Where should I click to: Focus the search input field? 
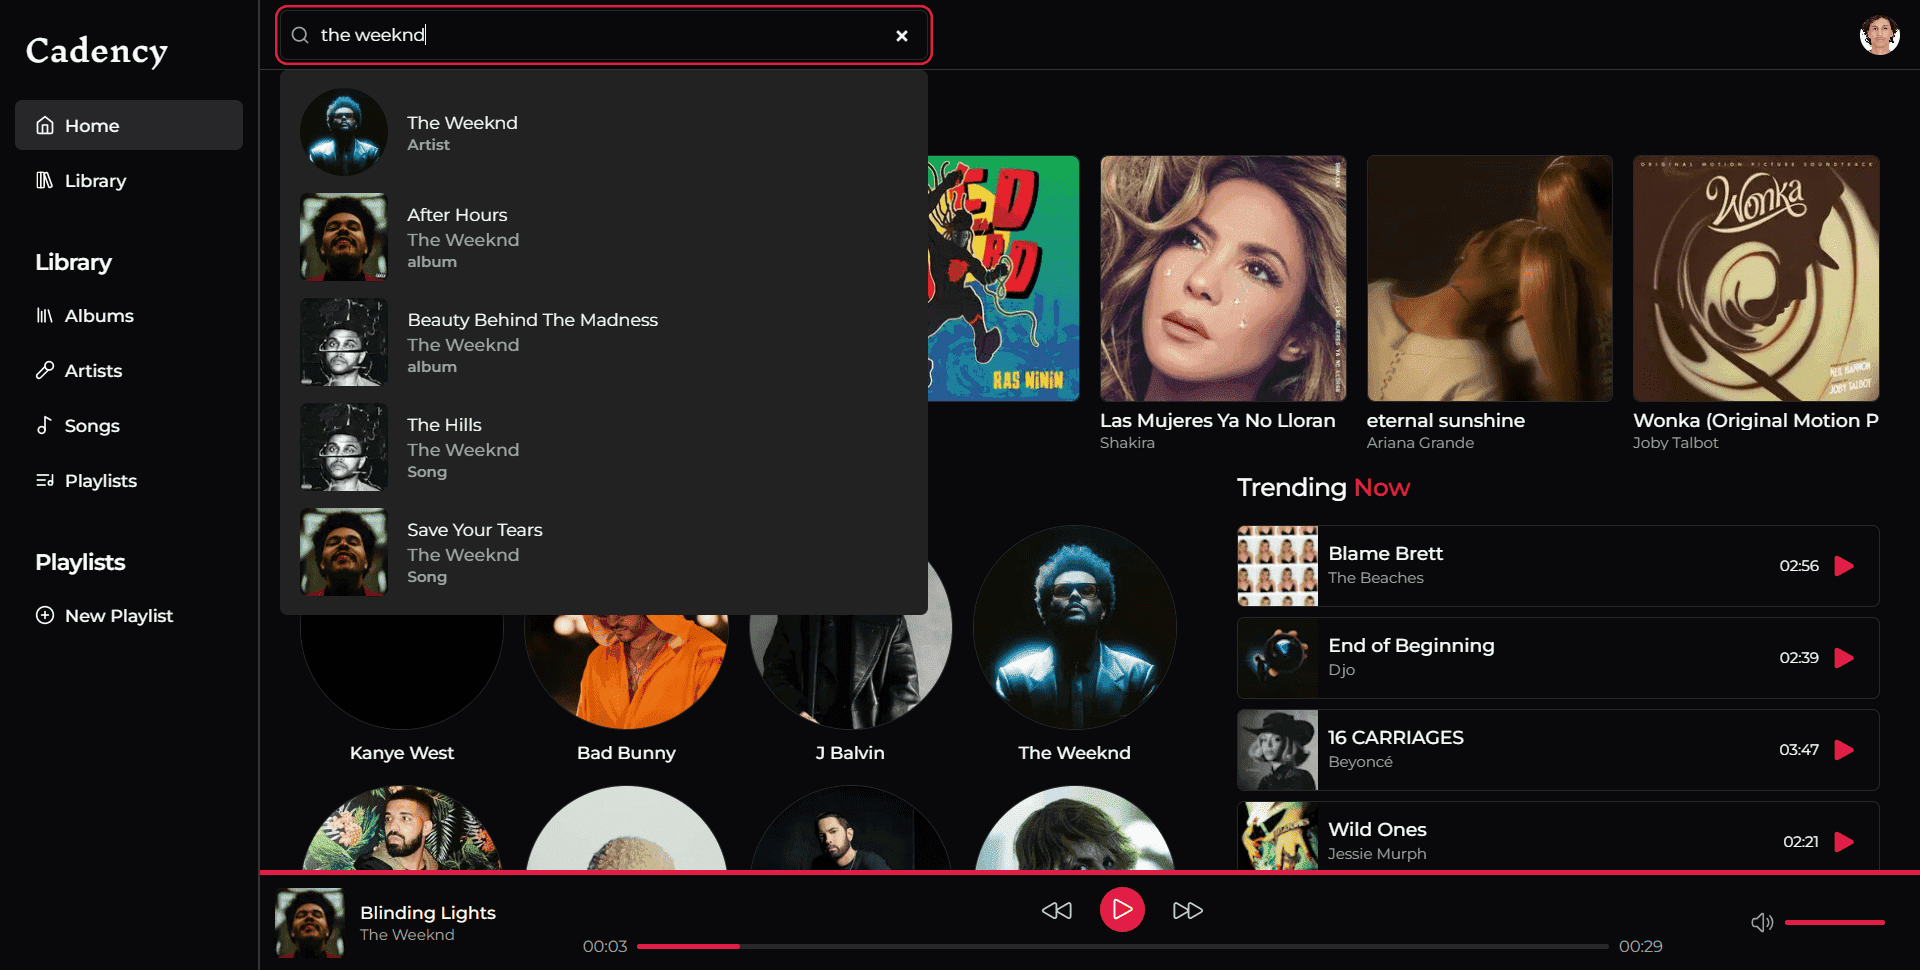604,36
